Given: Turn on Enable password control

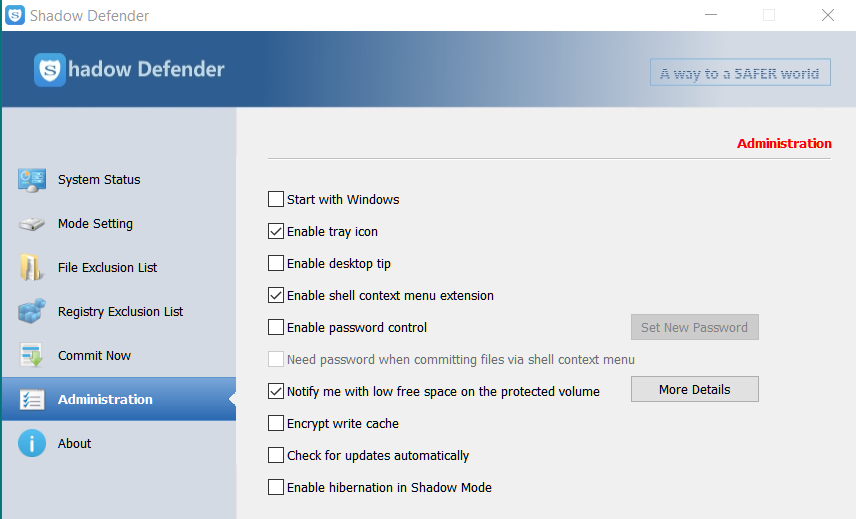Looking at the screenshot, I should click(x=276, y=328).
